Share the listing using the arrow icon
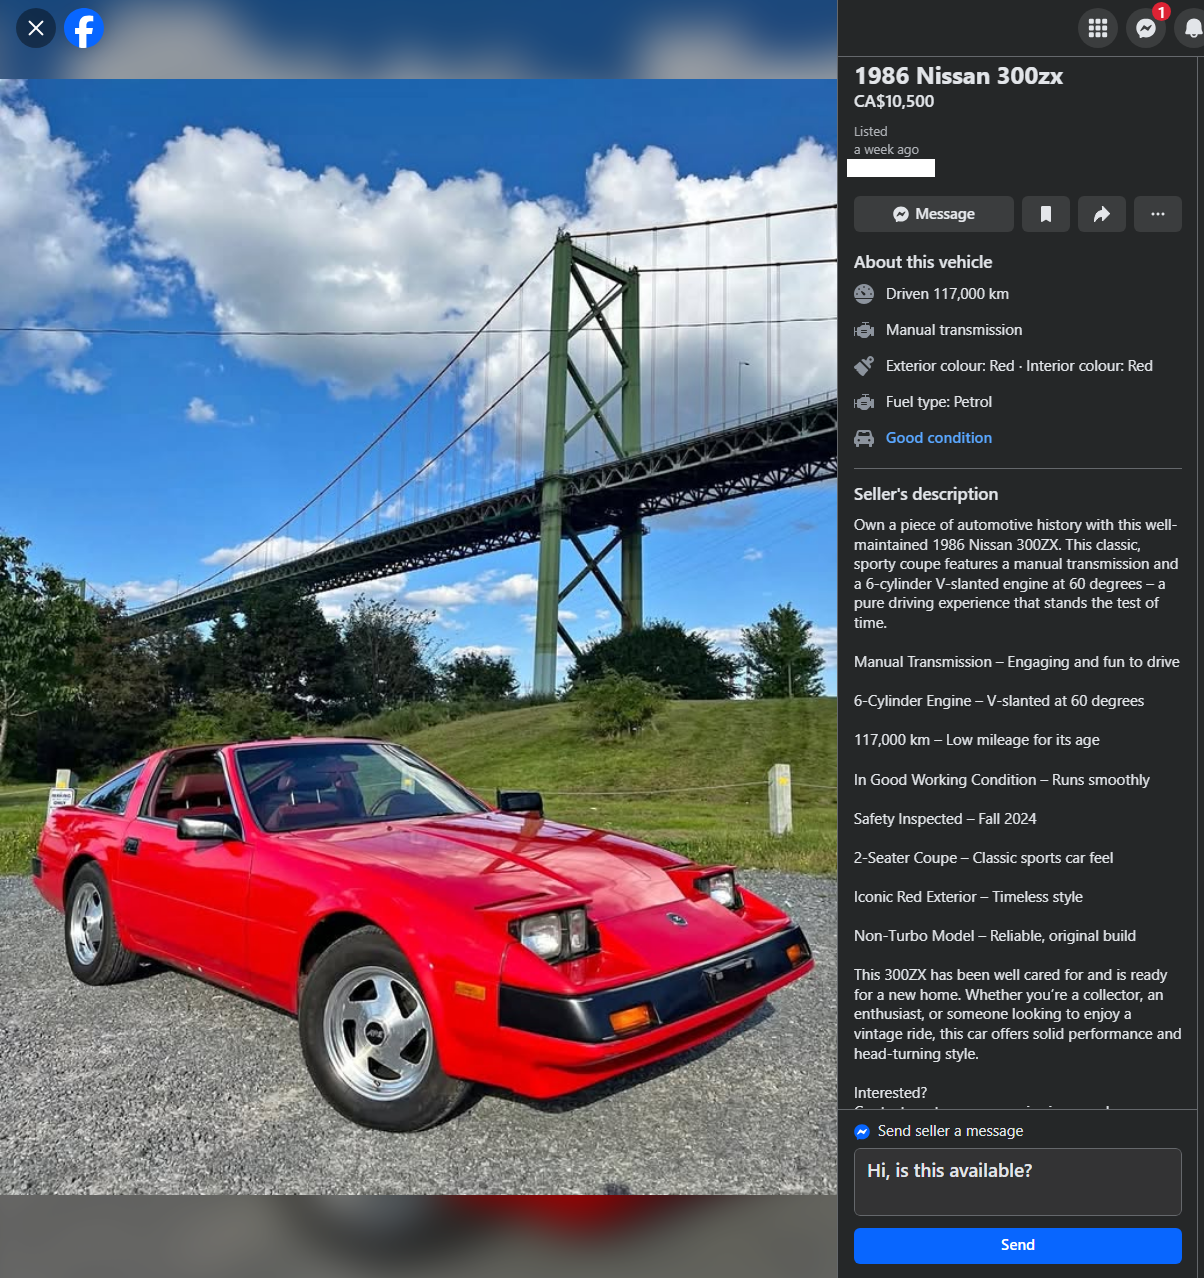This screenshot has width=1204, height=1278. point(1102,214)
